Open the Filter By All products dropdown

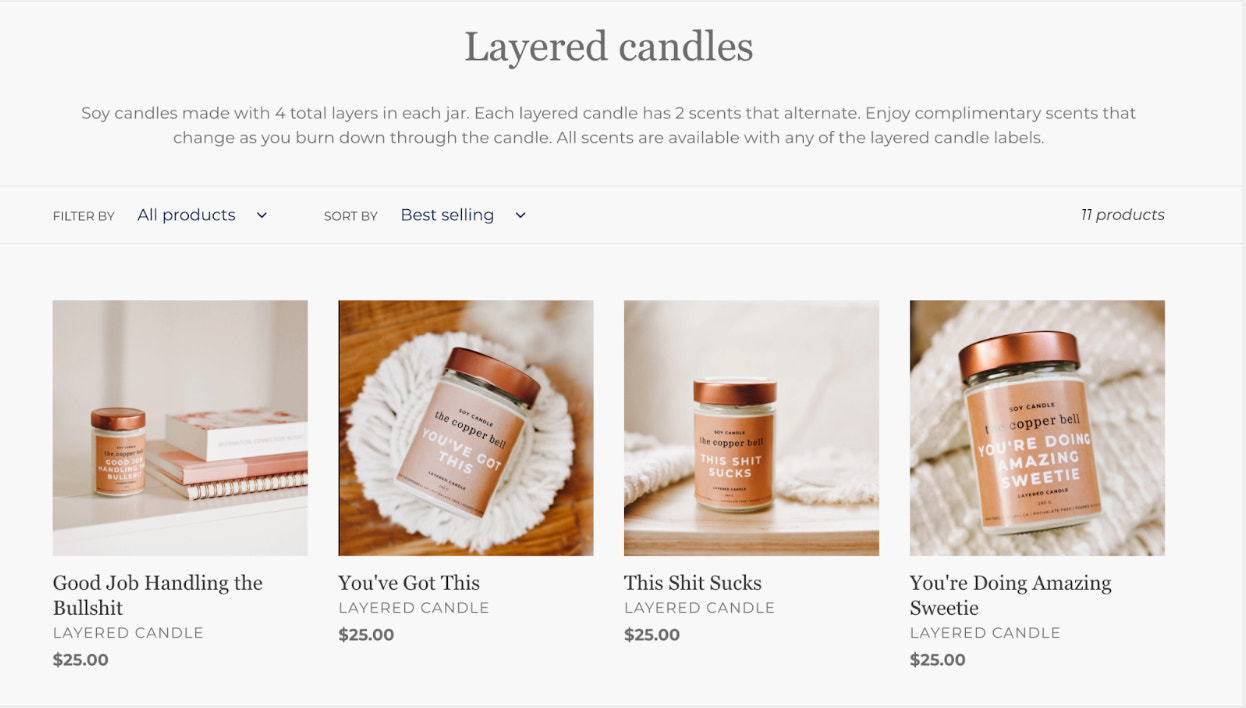(202, 215)
